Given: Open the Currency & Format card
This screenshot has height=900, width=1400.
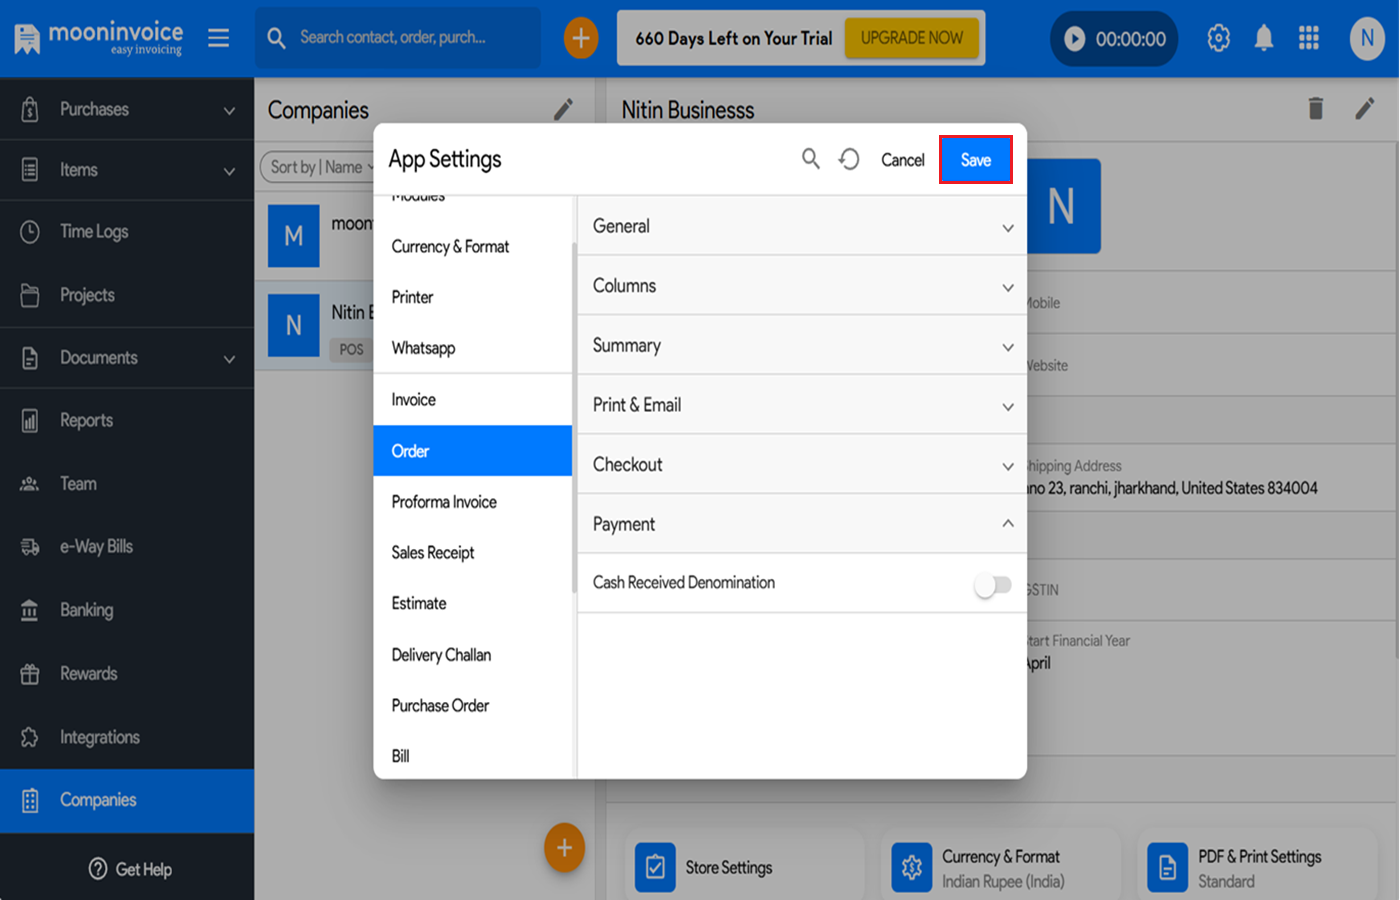Looking at the screenshot, I should pyautogui.click(x=1001, y=866).
